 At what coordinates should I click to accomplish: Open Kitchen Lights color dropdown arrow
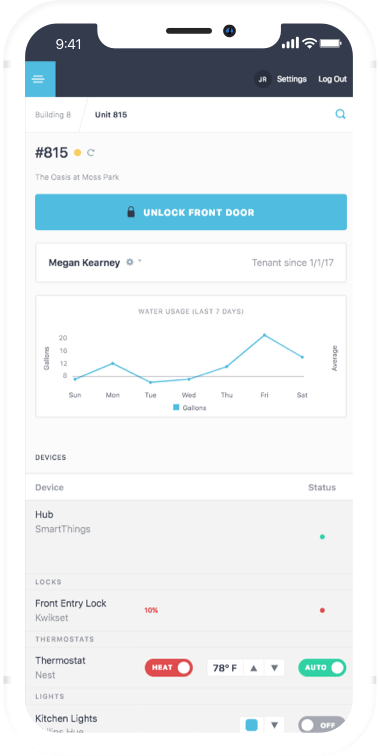coord(274,725)
